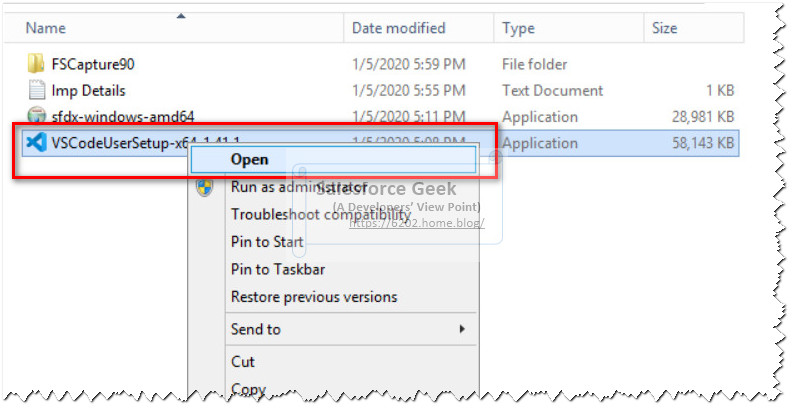Click the File folder type cell
The image size is (795, 411).
pos(534,64)
